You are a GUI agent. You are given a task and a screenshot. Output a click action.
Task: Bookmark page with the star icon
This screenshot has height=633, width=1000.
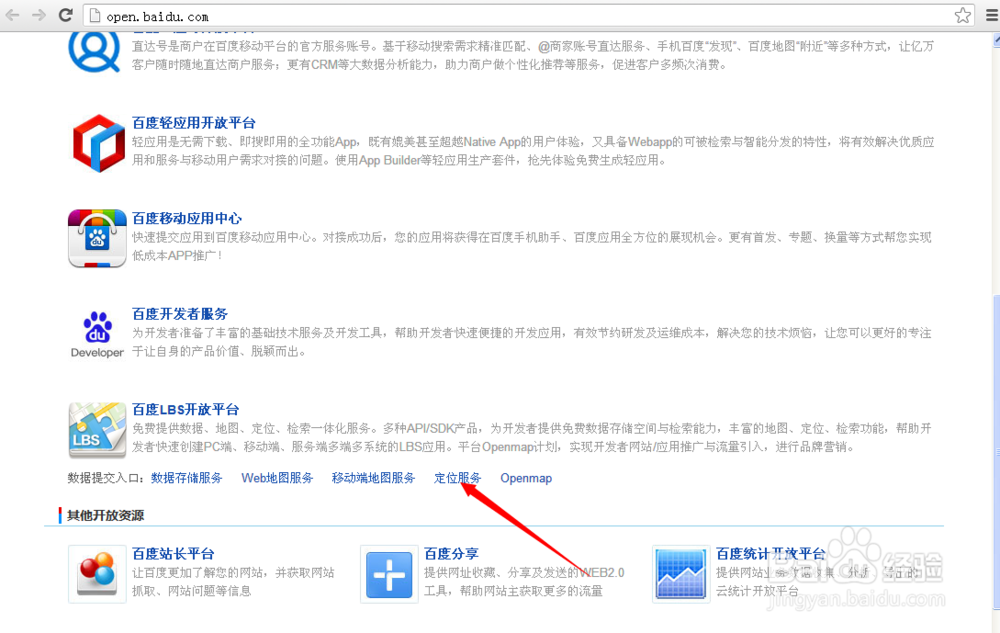[x=962, y=15]
